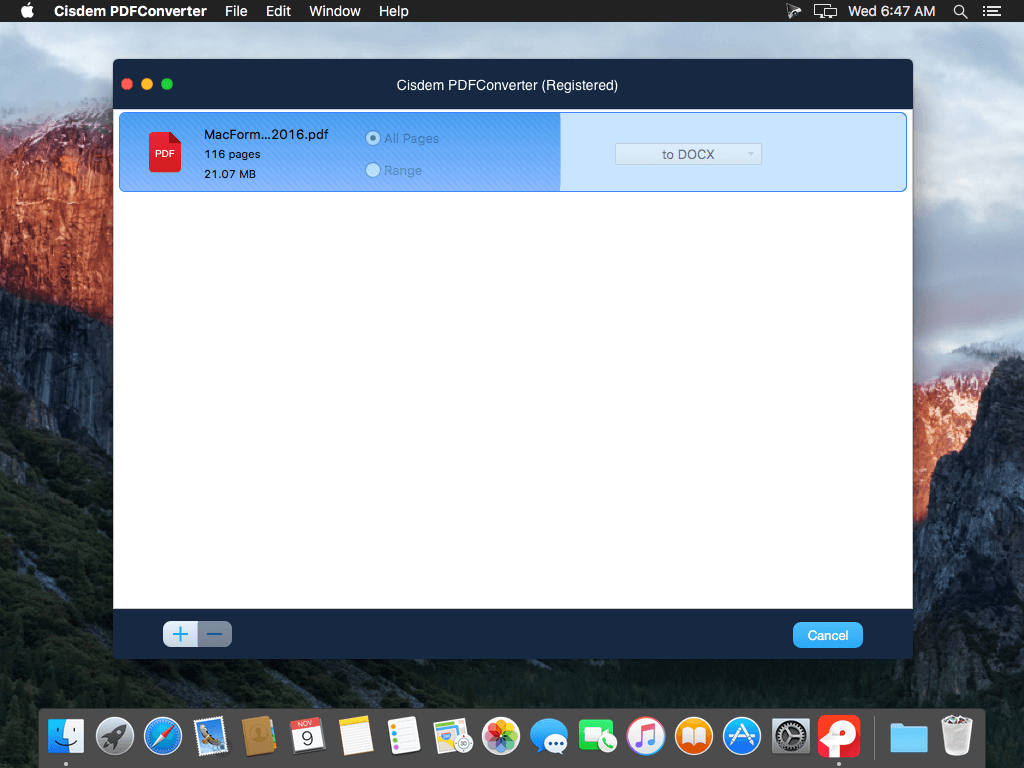1024x768 pixels.
Task: Open iBooks from the Dock
Action: 694,736
